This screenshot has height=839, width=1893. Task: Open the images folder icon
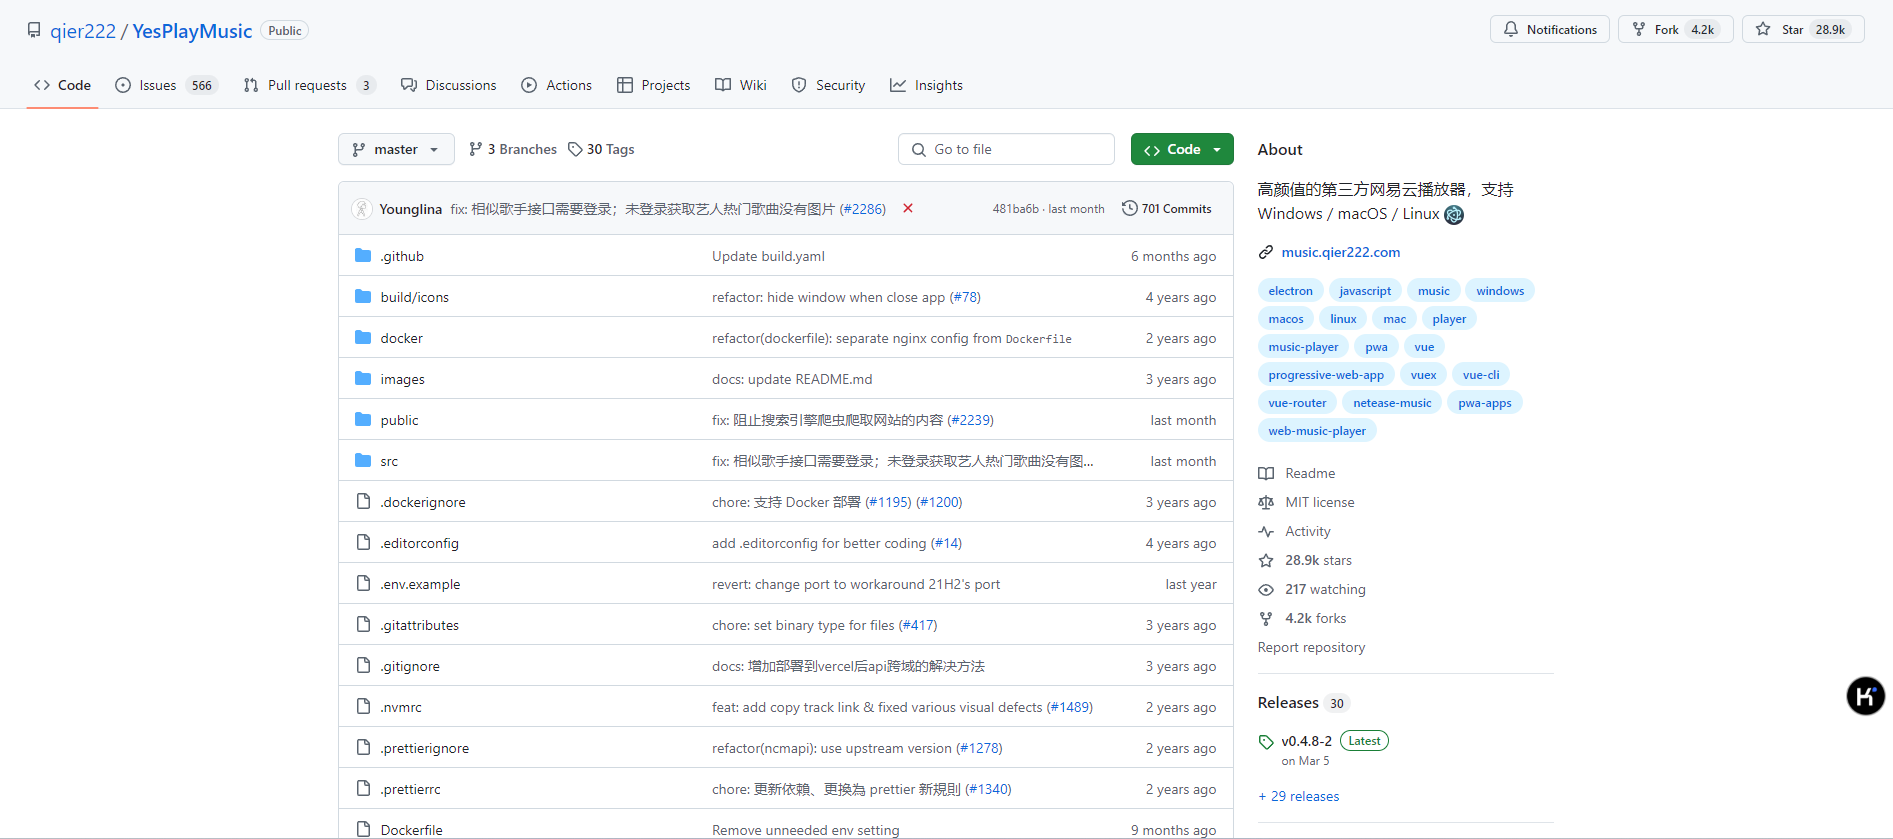(363, 379)
